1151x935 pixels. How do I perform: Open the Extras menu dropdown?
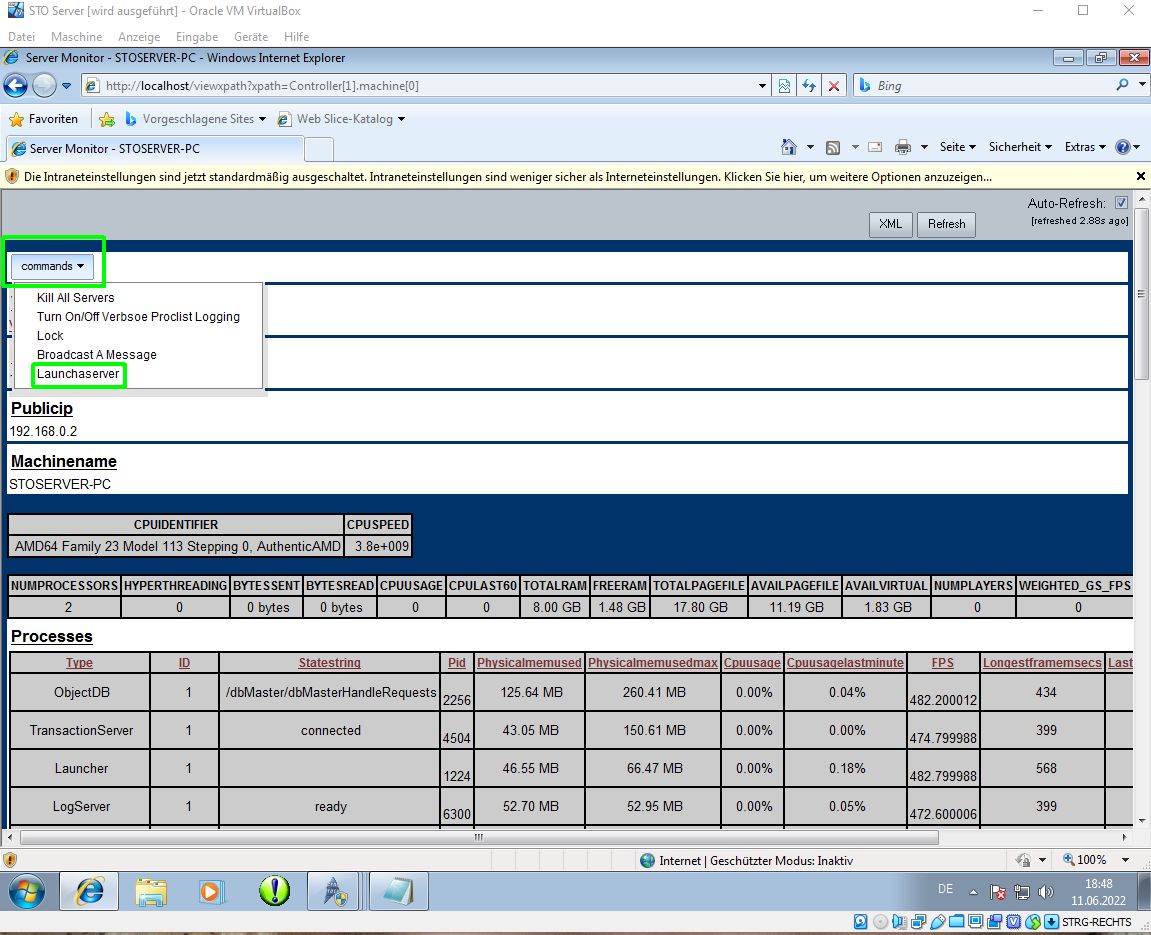[x=1085, y=147]
